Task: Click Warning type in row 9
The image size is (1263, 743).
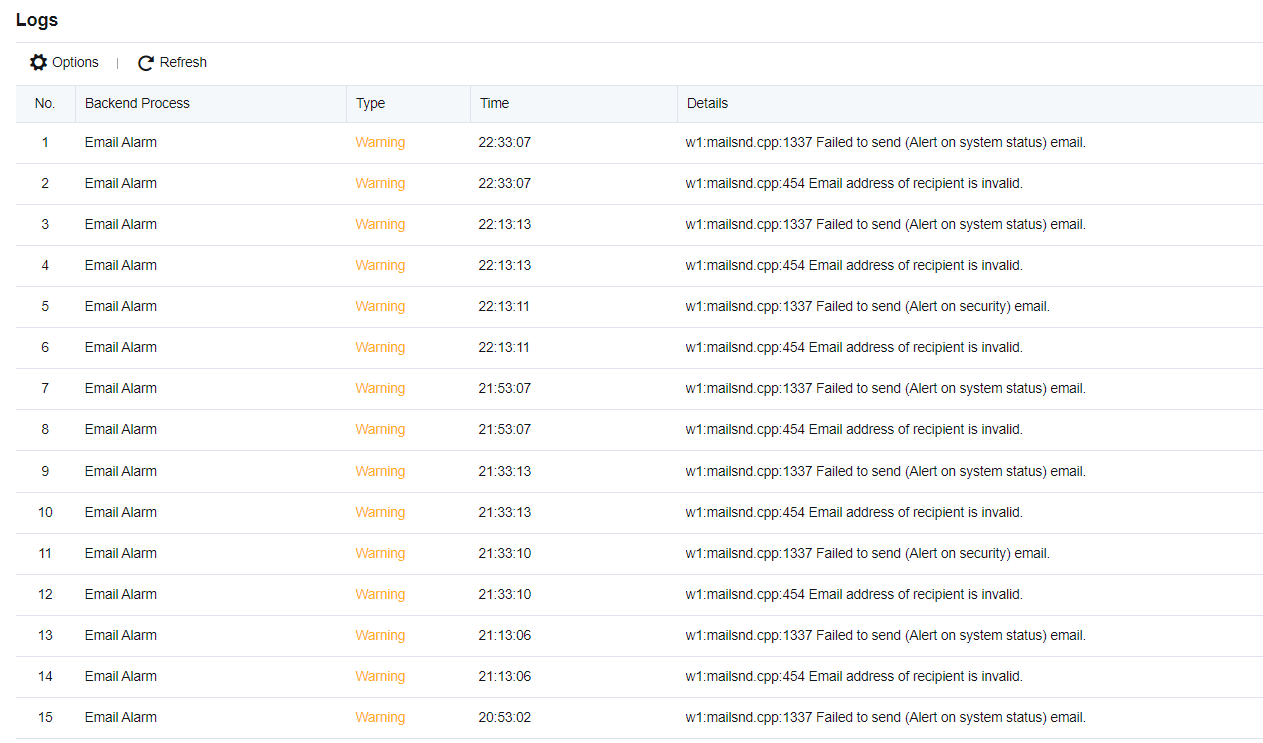Action: (380, 471)
